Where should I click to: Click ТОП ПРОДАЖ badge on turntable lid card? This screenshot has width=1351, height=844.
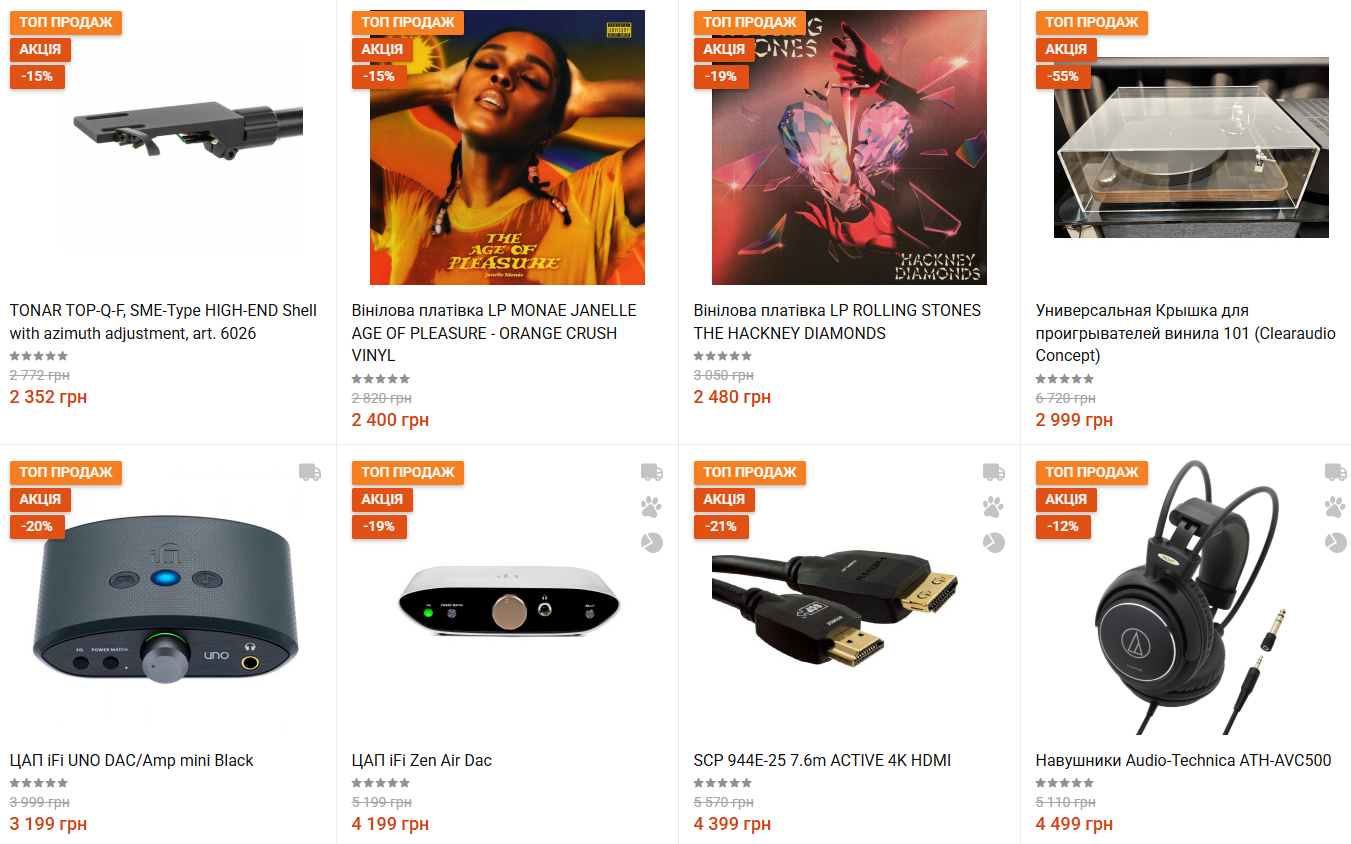(1092, 22)
